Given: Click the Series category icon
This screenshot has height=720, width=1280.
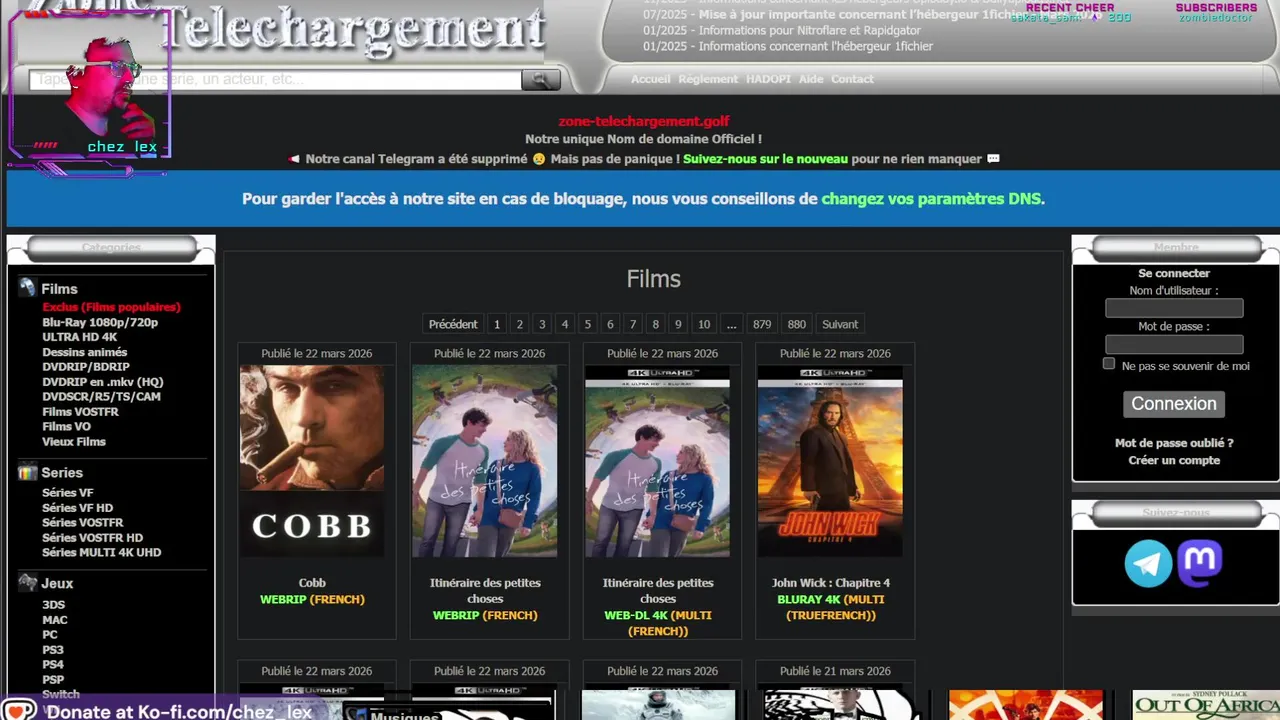Looking at the screenshot, I should pos(27,472).
